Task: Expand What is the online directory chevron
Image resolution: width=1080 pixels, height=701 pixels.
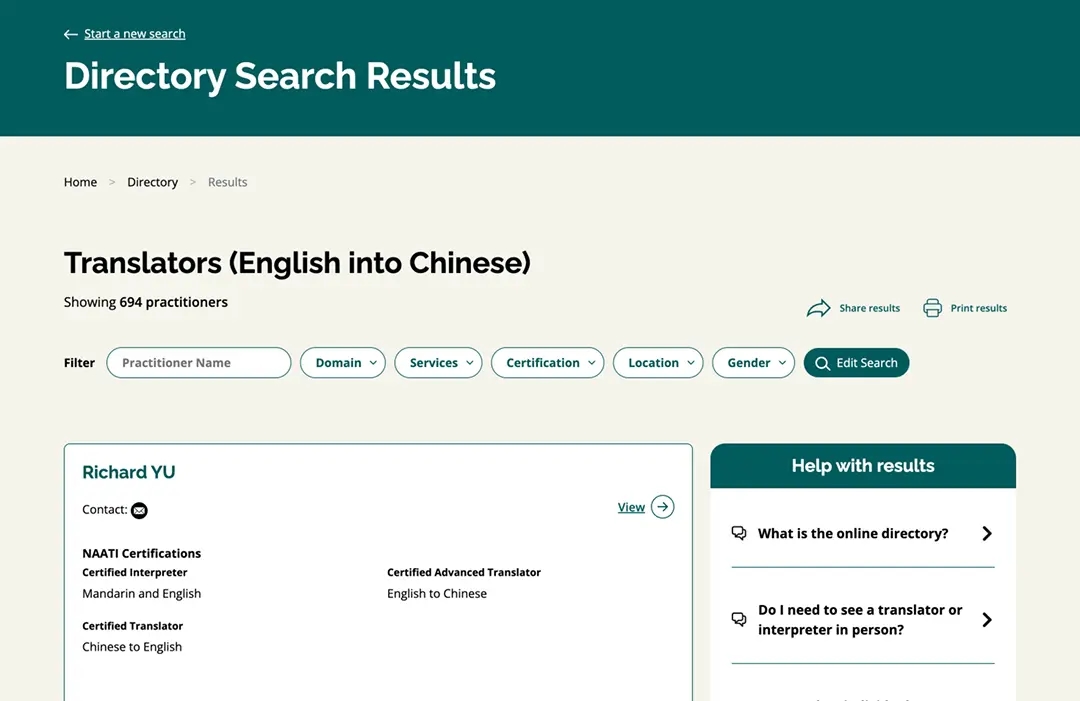Action: 986,533
